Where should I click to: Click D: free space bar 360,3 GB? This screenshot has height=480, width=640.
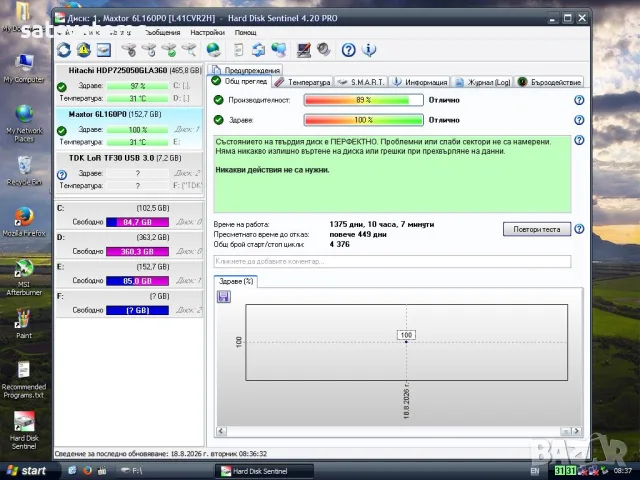[x=137, y=251]
